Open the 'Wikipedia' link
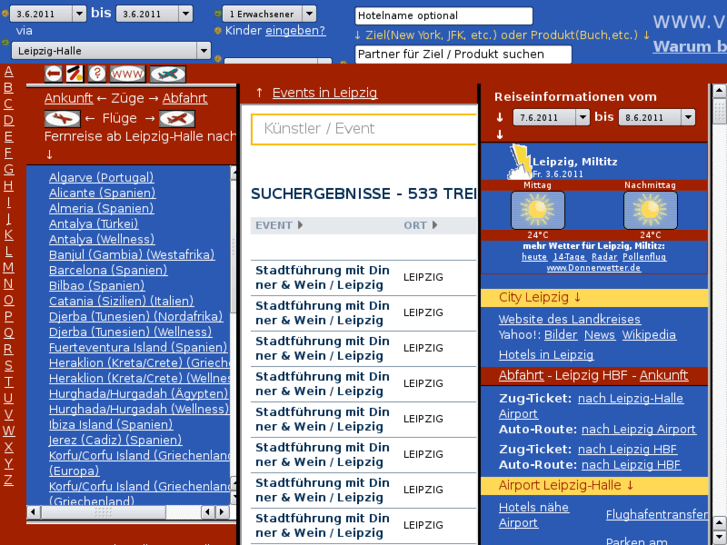The height and width of the screenshot is (545, 727). click(649, 335)
